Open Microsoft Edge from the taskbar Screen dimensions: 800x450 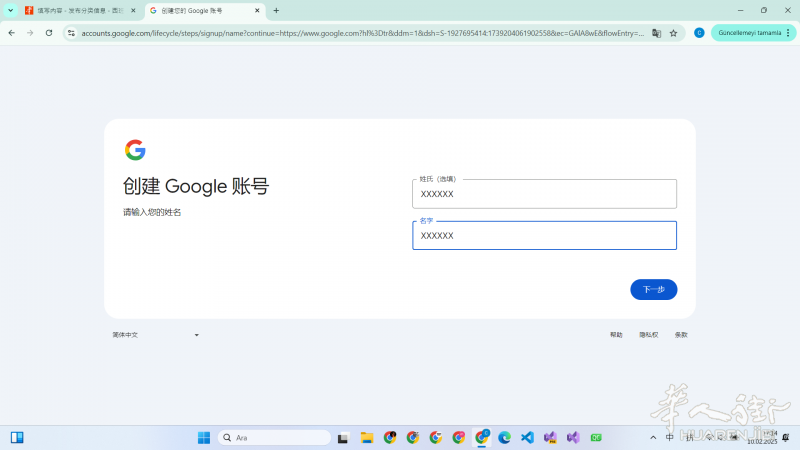pyautogui.click(x=504, y=438)
